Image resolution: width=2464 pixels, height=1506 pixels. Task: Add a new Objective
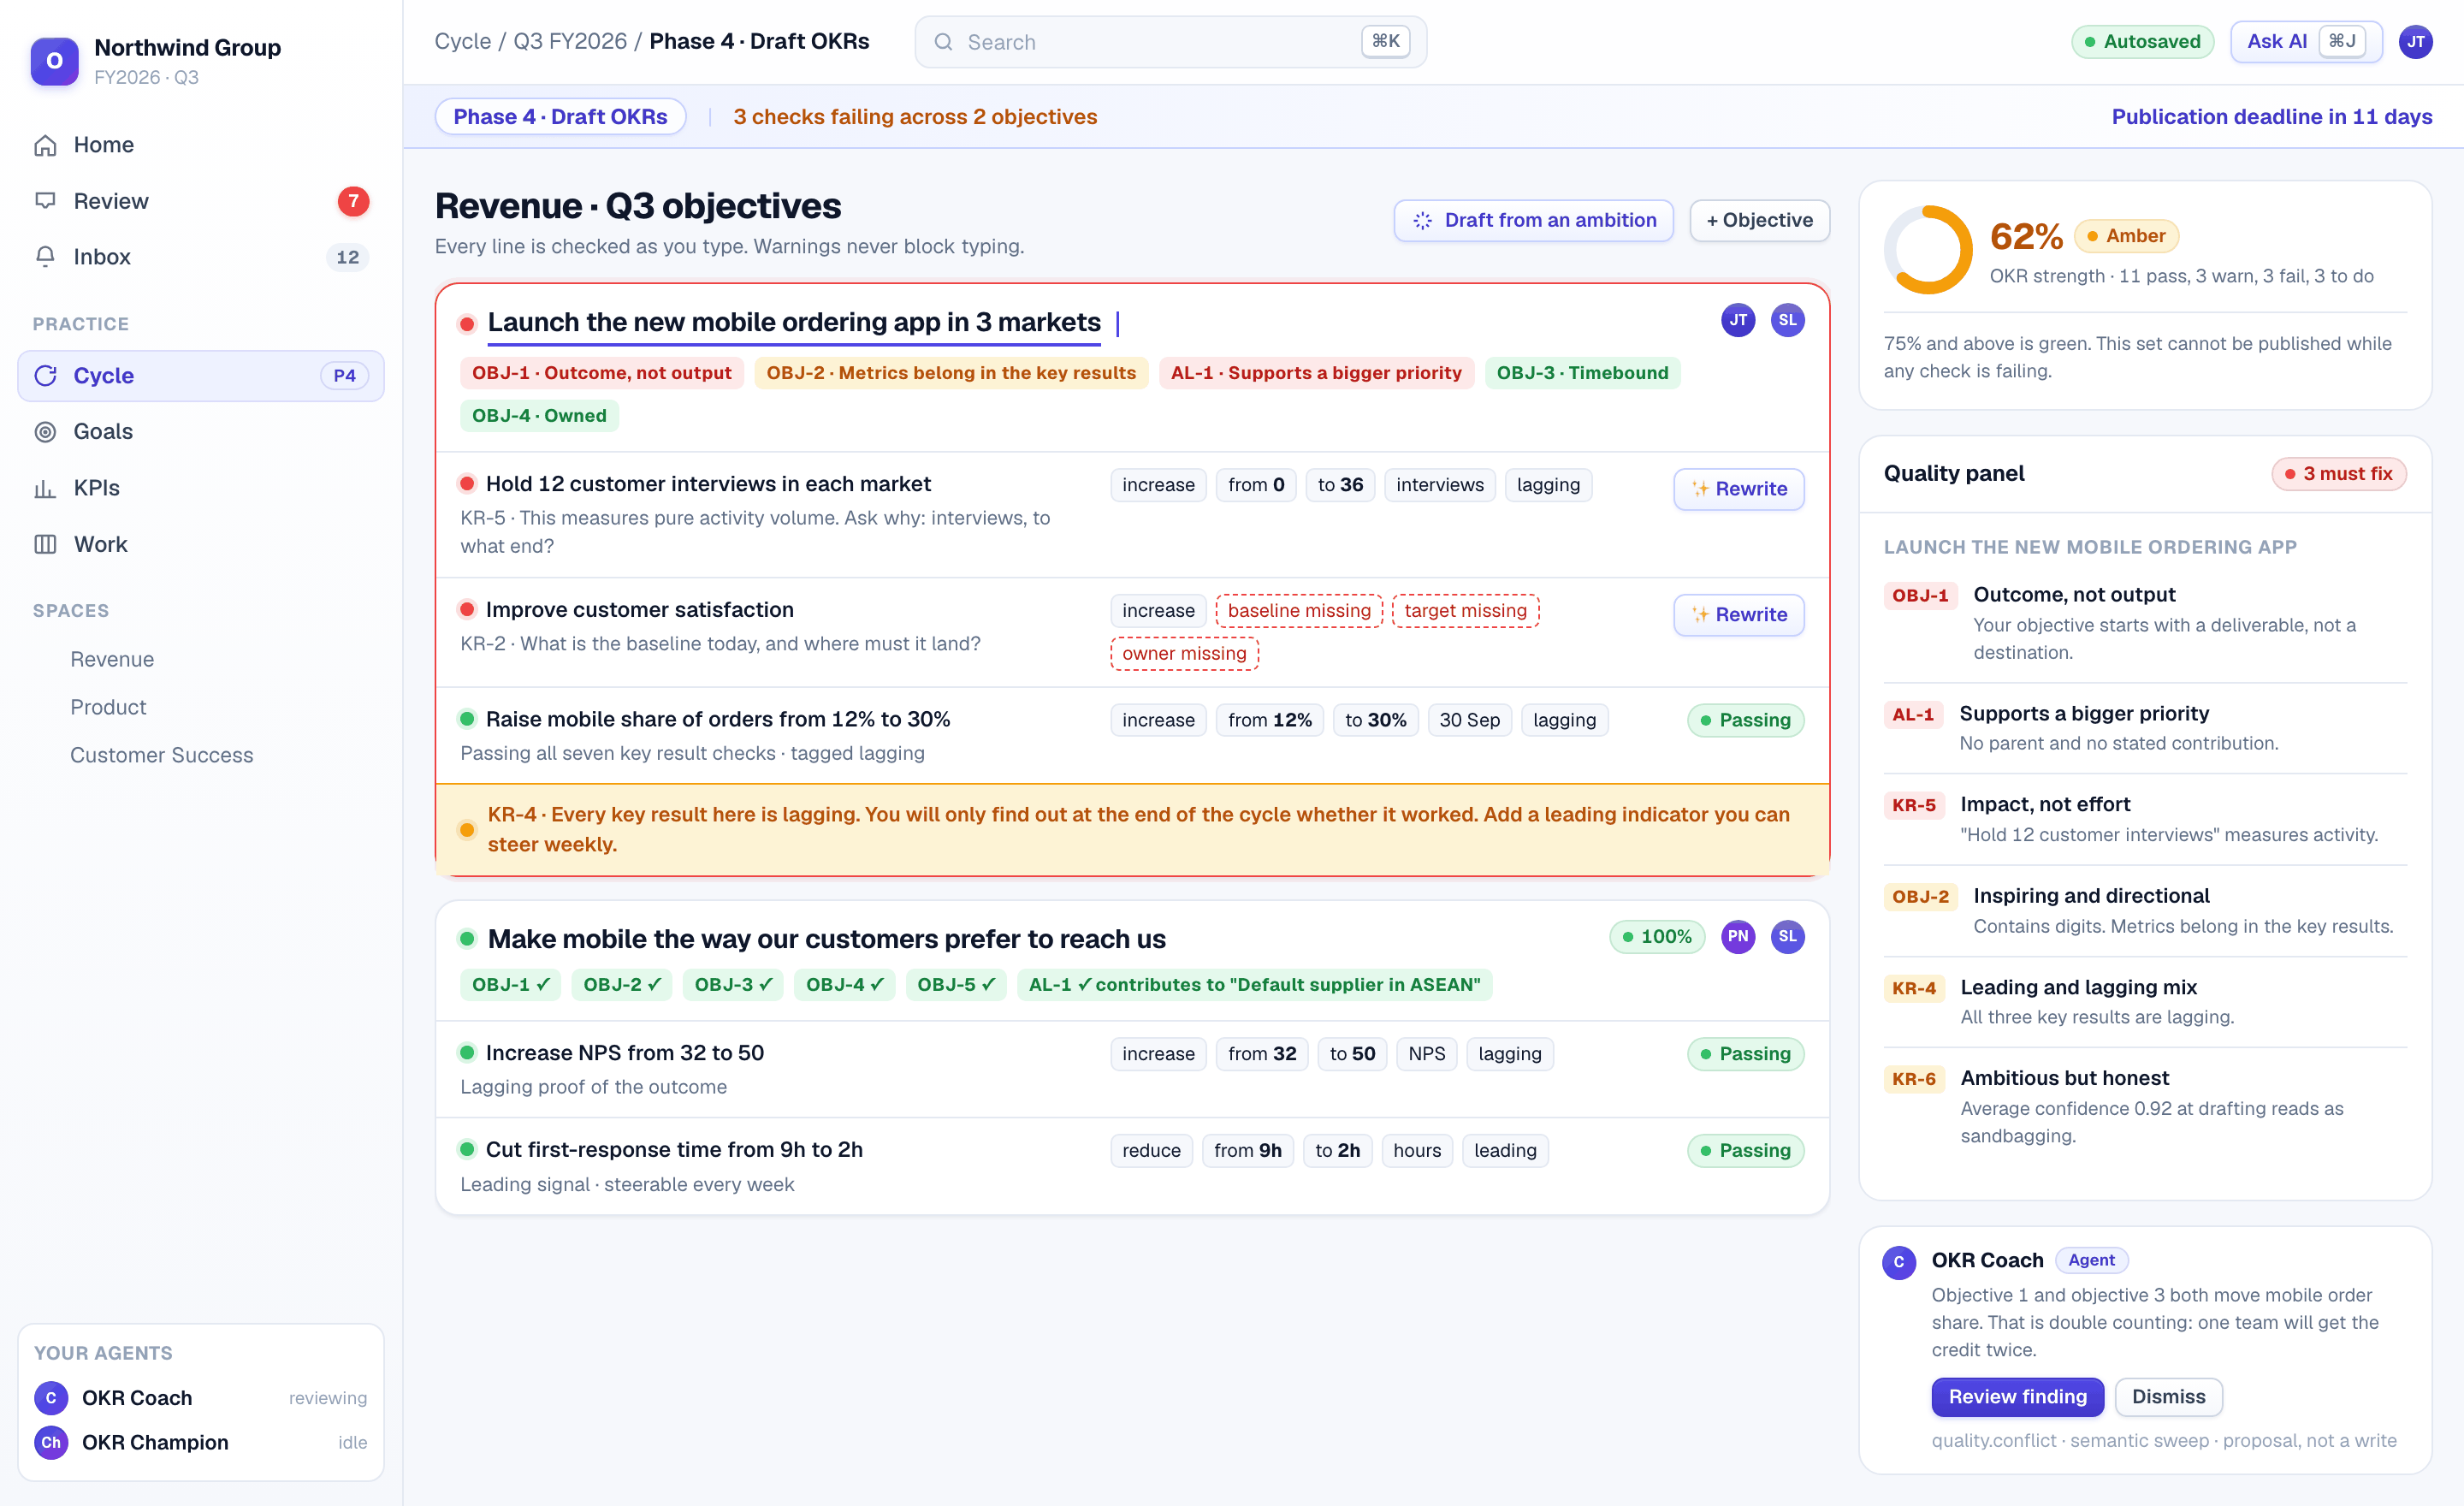point(1759,220)
